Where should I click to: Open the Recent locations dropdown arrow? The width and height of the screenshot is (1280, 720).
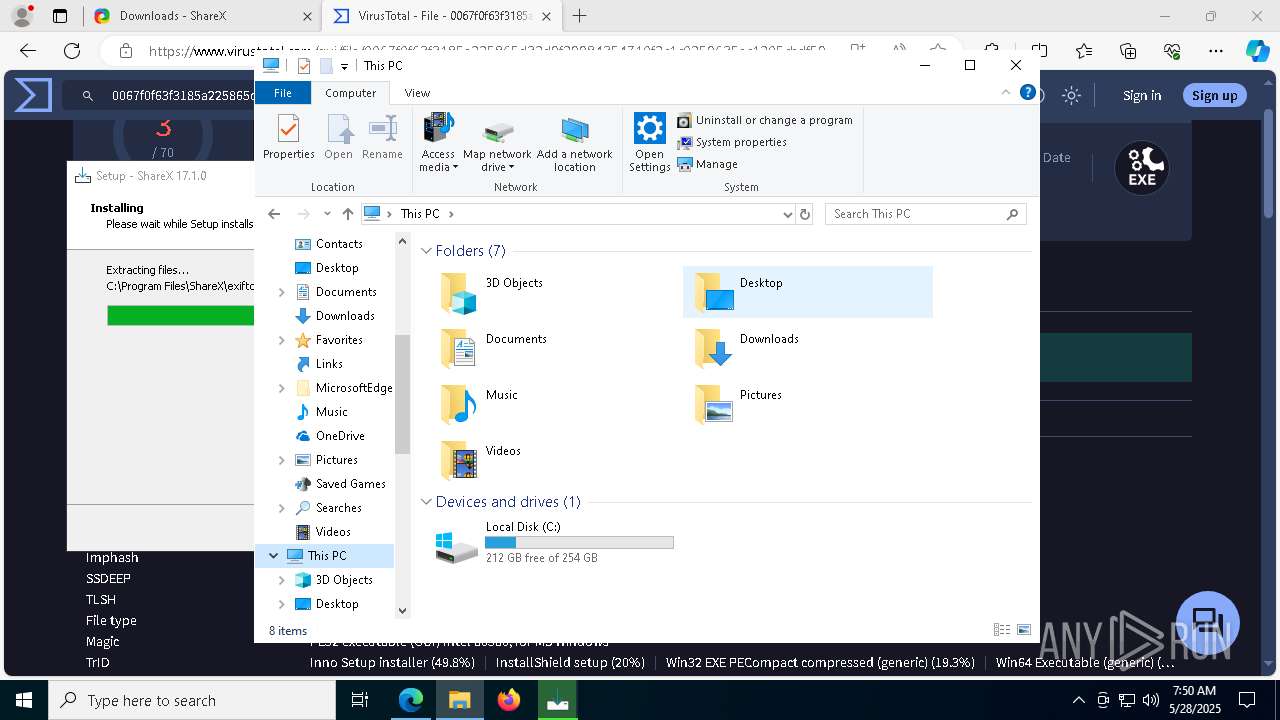click(327, 214)
